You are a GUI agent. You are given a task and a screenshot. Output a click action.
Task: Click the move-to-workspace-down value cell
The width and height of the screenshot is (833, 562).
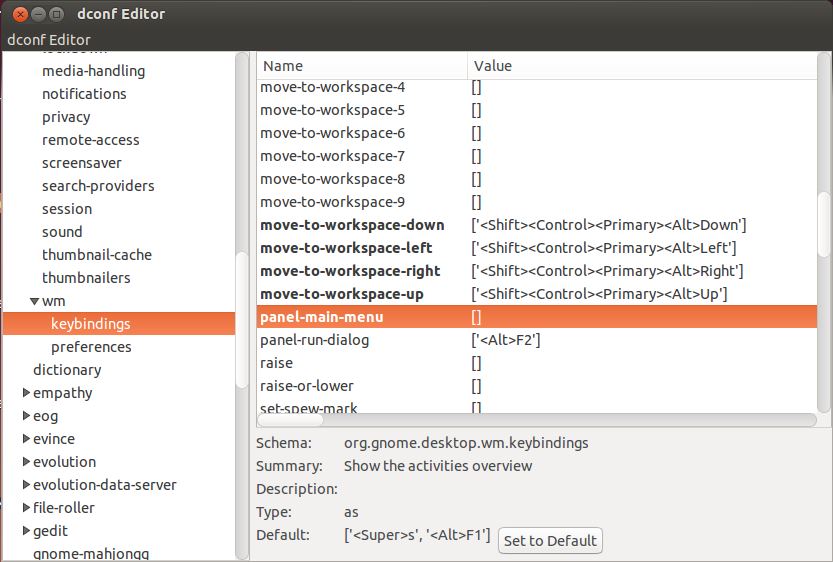coord(608,225)
